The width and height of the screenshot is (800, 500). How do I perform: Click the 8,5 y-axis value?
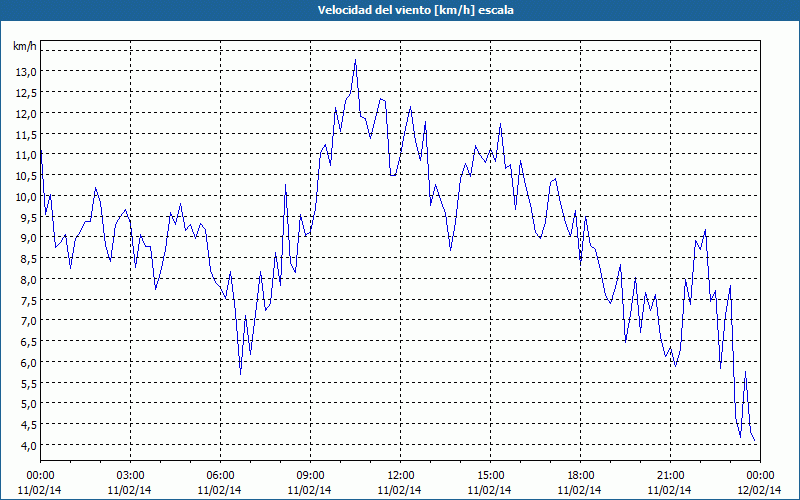[x=29, y=259]
